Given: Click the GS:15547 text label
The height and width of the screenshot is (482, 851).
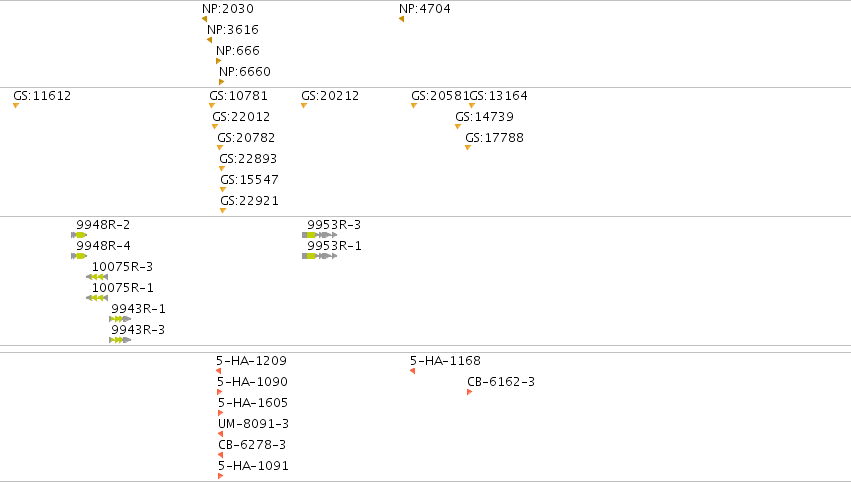Looking at the screenshot, I should (x=249, y=180).
